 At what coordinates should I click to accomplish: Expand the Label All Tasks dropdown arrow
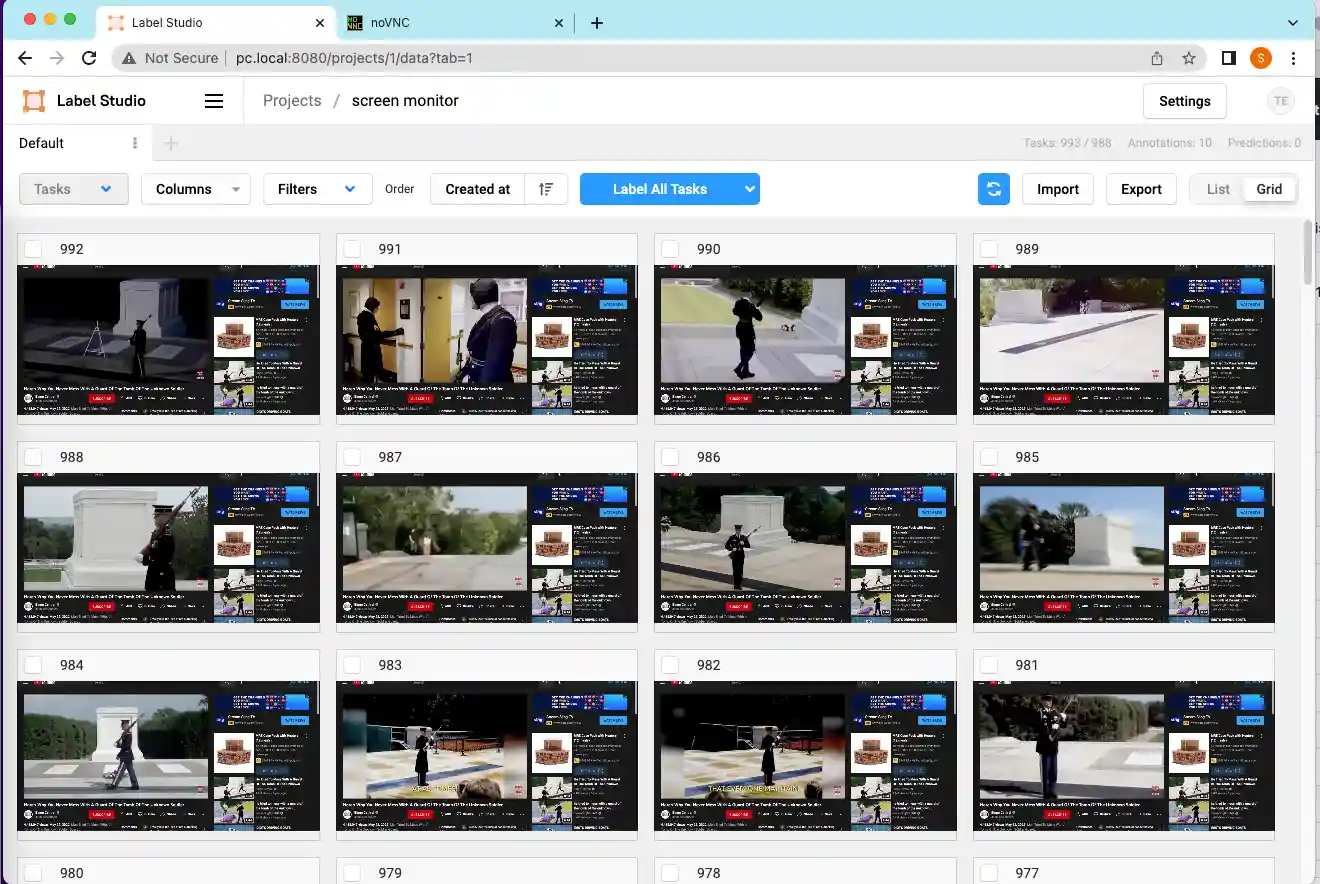(x=749, y=189)
